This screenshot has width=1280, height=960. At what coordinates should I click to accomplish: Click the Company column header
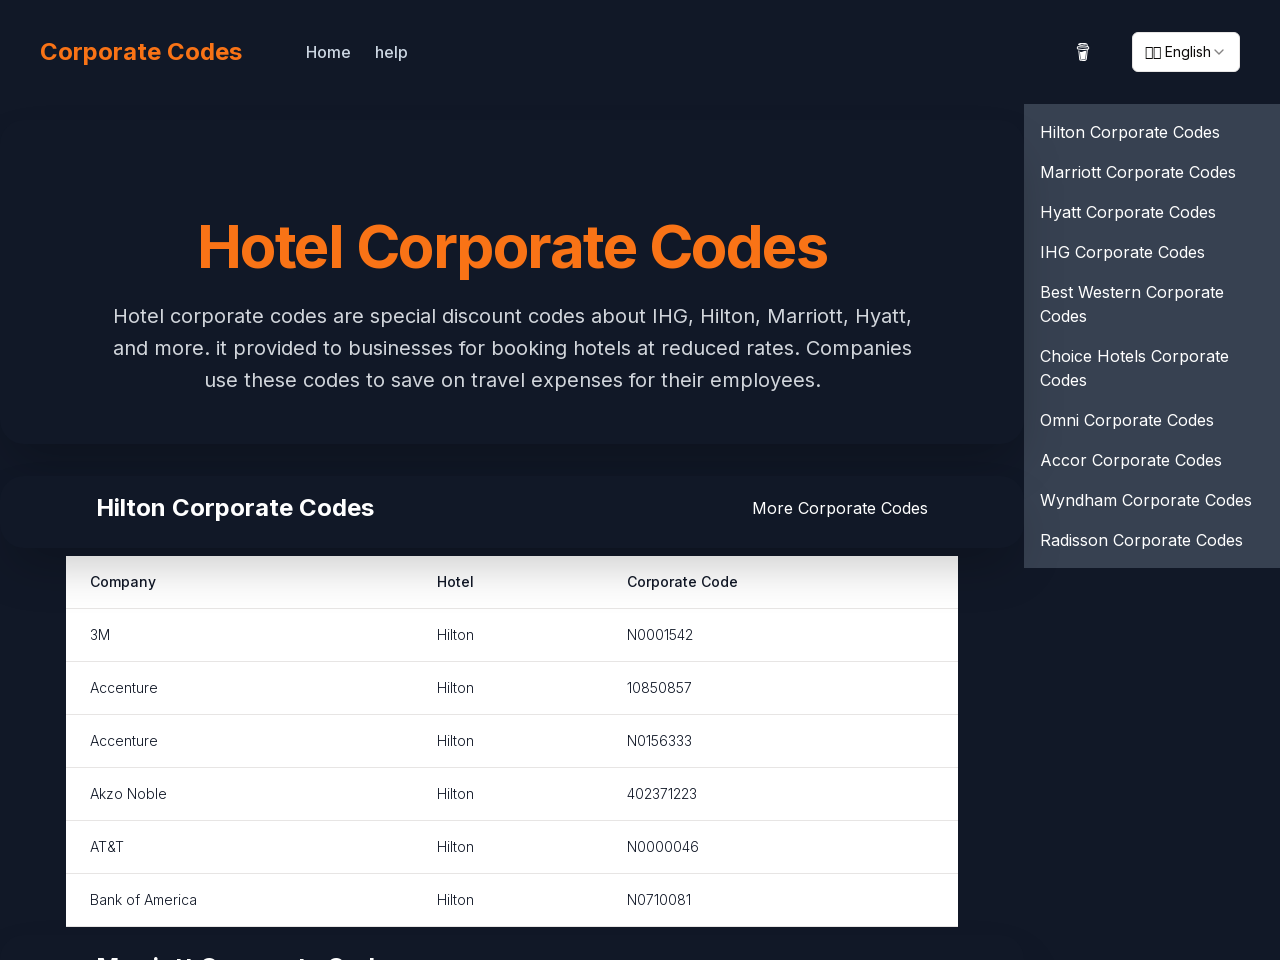(x=123, y=580)
